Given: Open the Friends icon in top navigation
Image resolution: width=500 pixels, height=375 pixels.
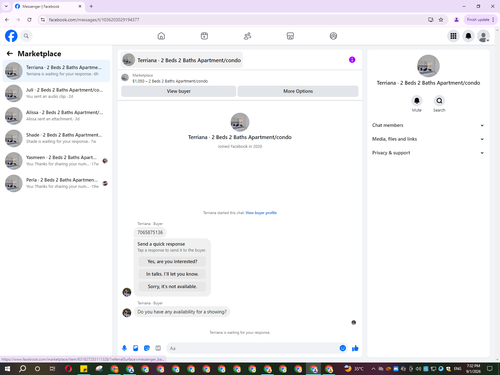Looking at the screenshot, I should tap(247, 36).
